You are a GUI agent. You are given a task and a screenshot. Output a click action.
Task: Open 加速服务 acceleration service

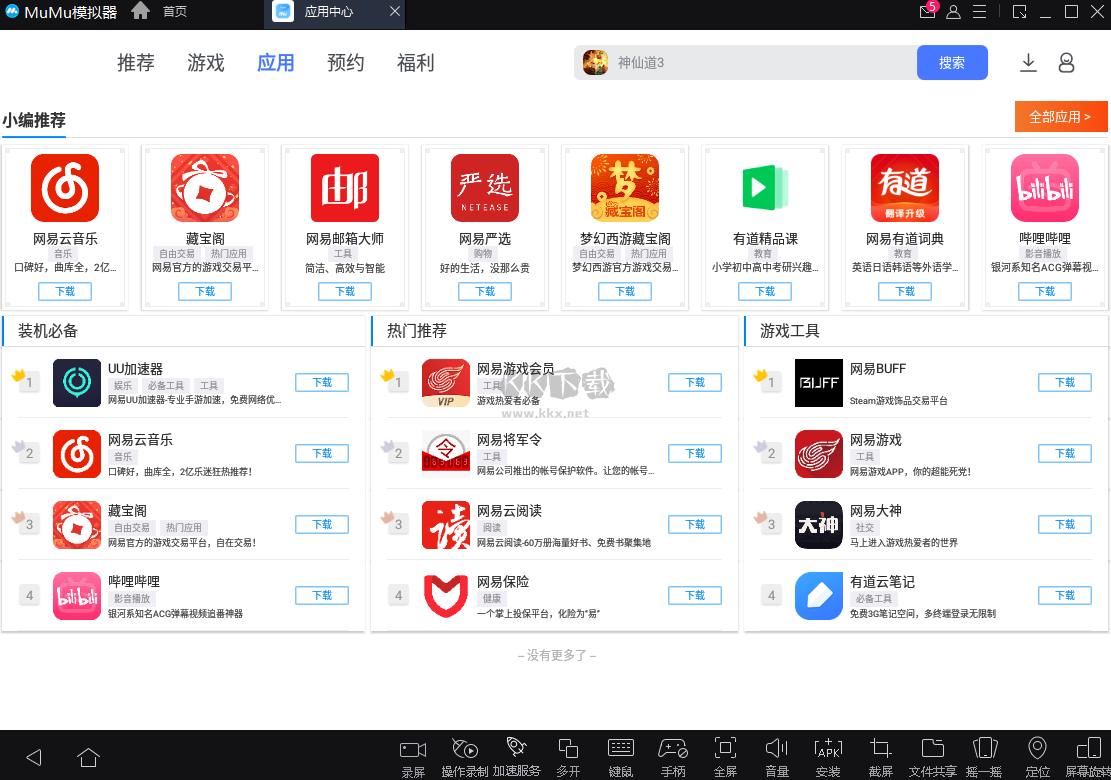[517, 755]
